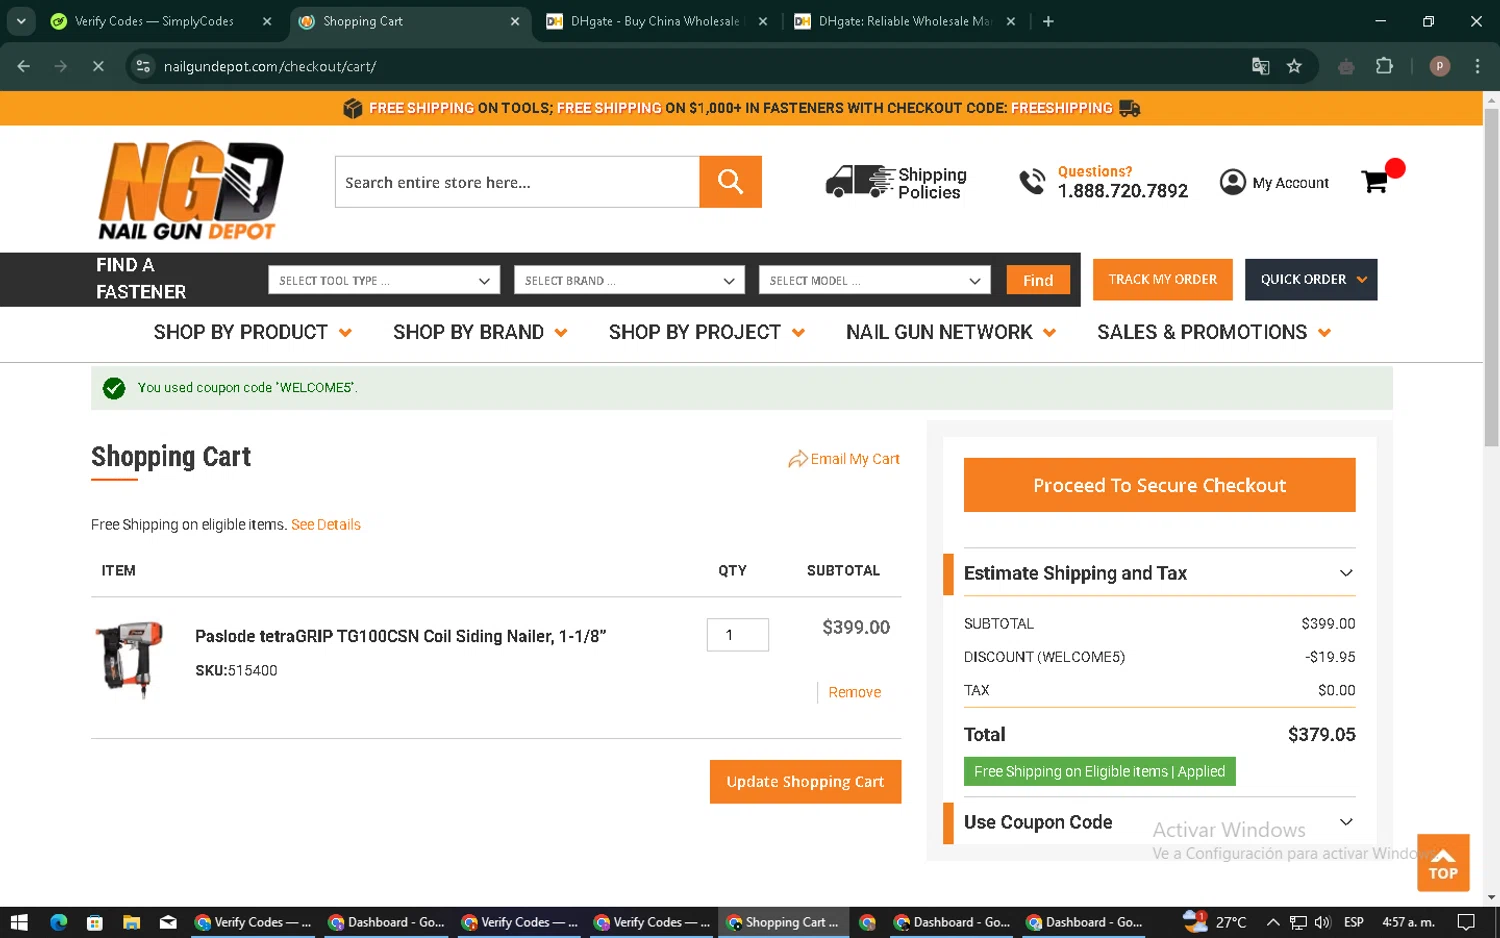Open new browser tab with plus button

tap(1048, 21)
